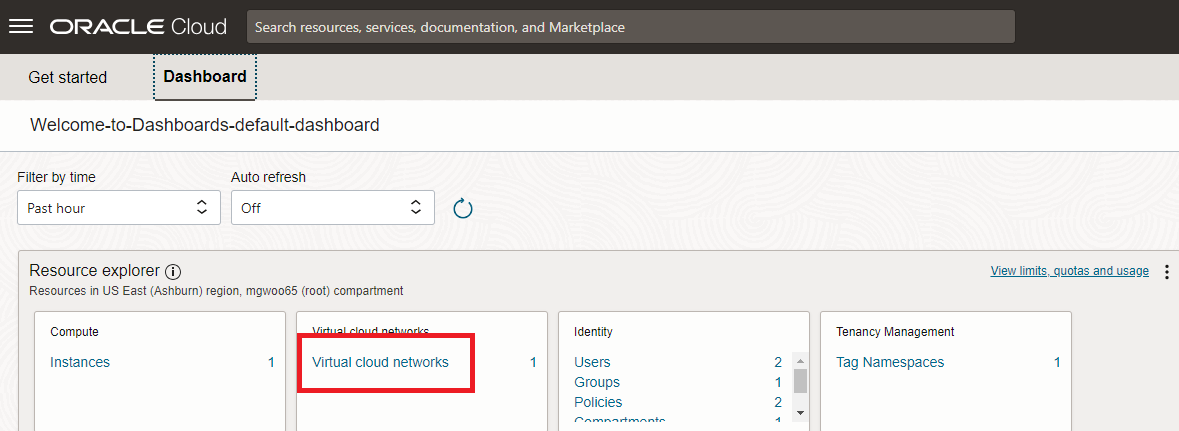
Task: Open the Identity Policies link
Action: pyautogui.click(x=599, y=402)
